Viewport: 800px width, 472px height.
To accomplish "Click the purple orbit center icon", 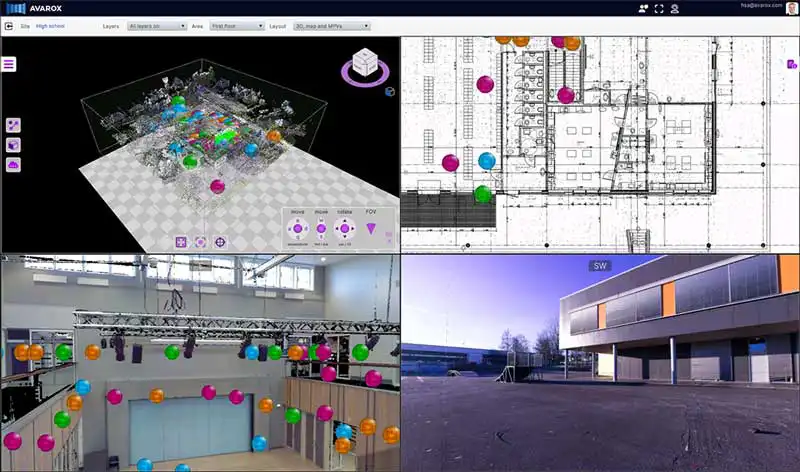I will [201, 242].
